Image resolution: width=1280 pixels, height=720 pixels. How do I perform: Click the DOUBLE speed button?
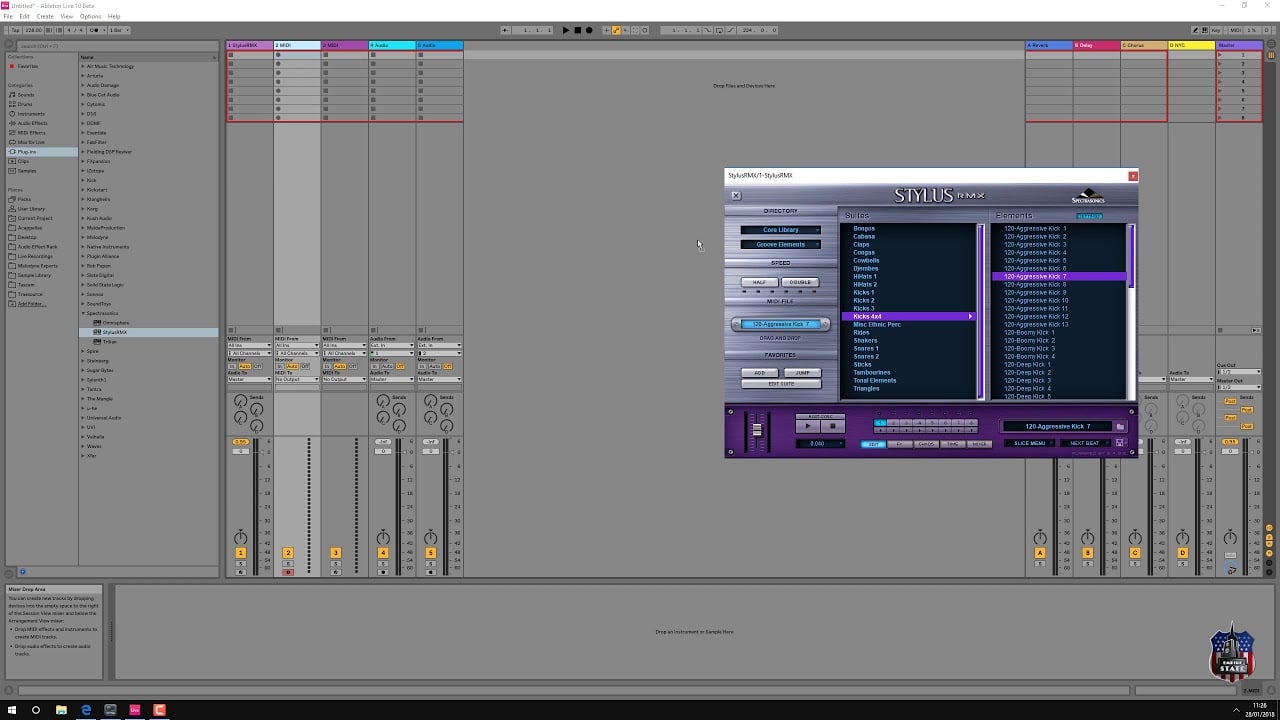[800, 282]
